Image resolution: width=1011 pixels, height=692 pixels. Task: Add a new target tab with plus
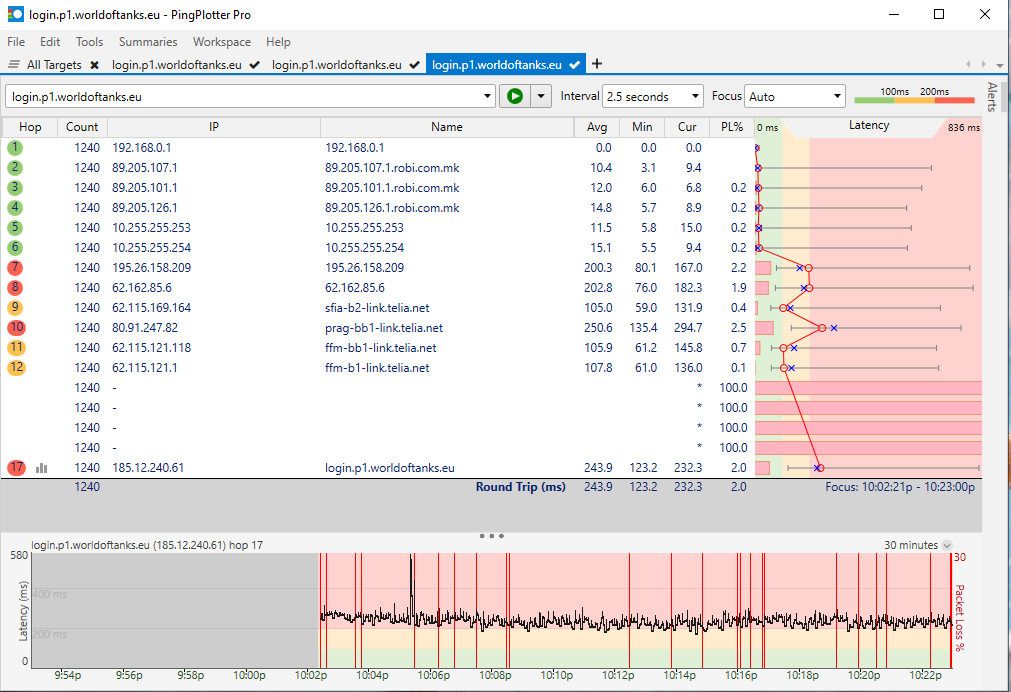(x=597, y=64)
